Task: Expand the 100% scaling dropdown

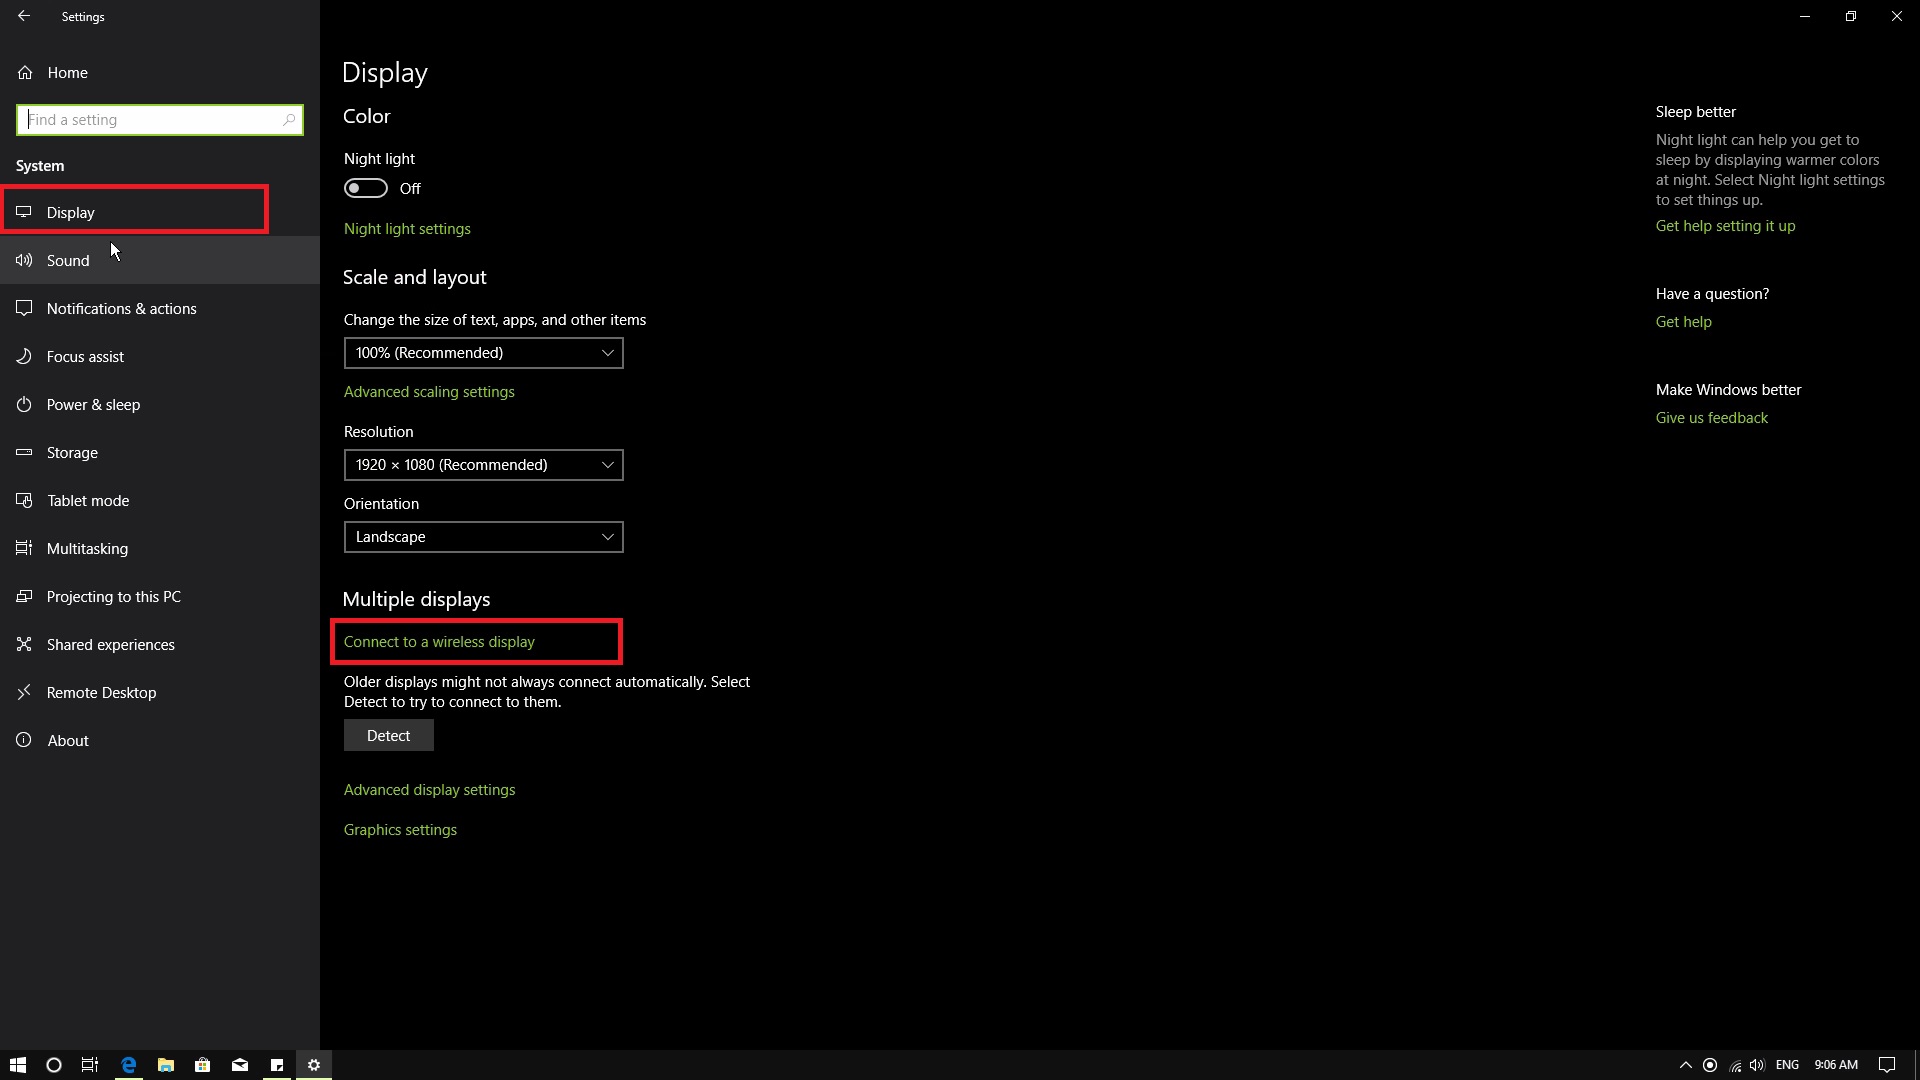Action: [x=483, y=353]
